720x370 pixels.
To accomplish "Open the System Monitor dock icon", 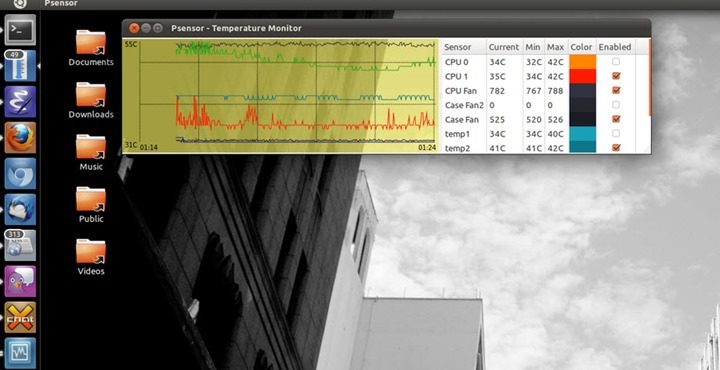I will (20, 353).
